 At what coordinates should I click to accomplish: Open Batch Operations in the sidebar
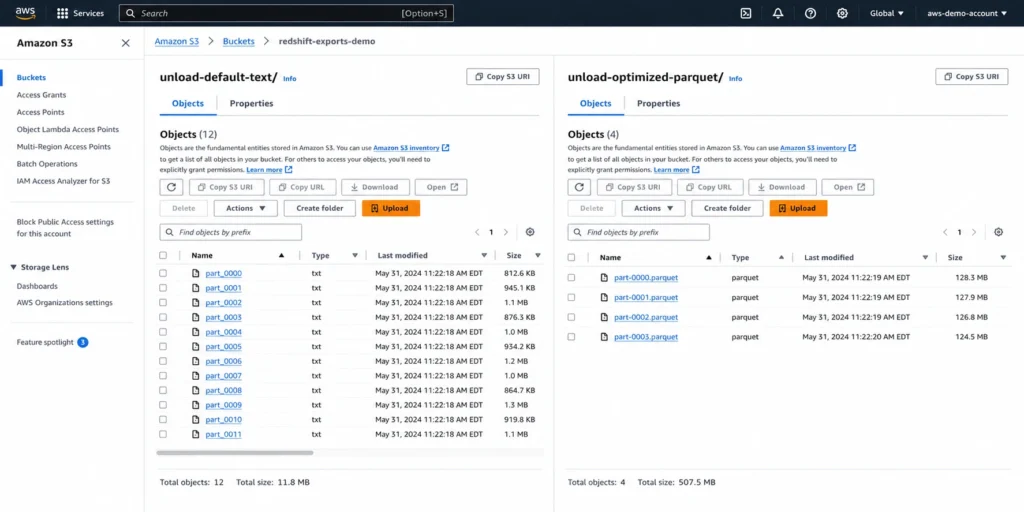(47, 164)
